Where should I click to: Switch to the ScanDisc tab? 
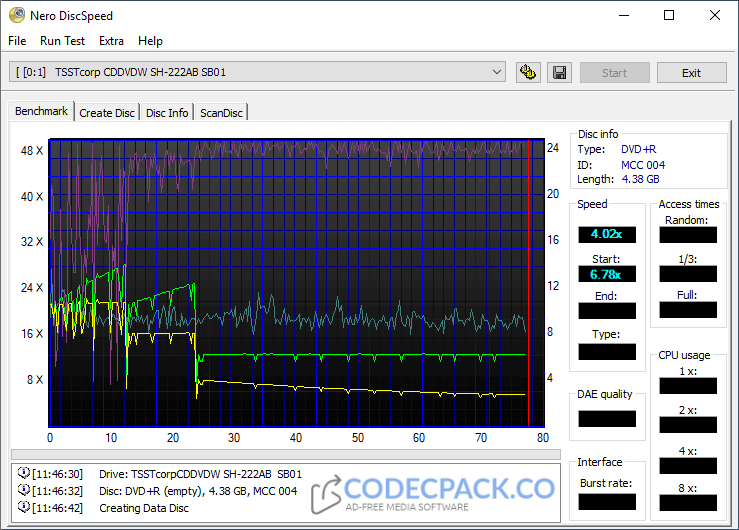pyautogui.click(x=221, y=113)
